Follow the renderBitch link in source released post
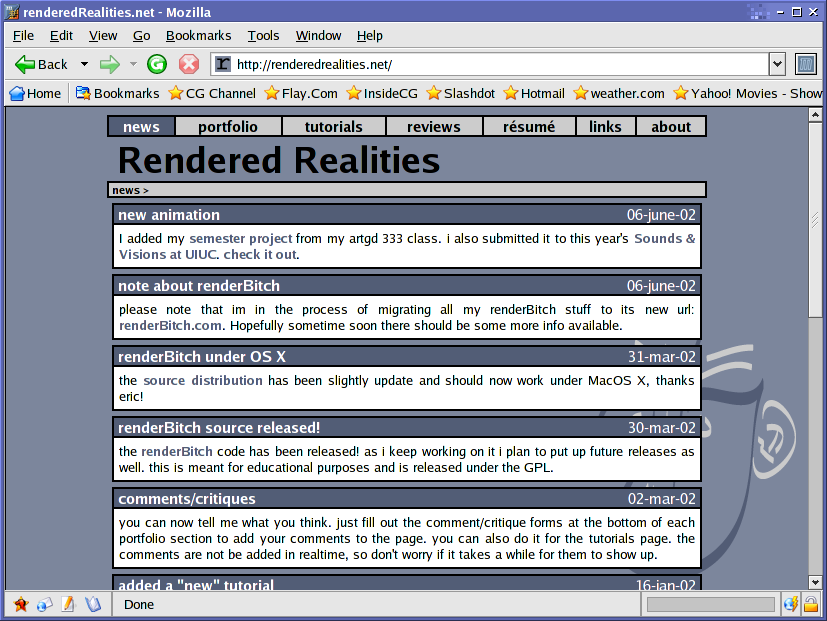This screenshot has width=827, height=621. (177, 452)
